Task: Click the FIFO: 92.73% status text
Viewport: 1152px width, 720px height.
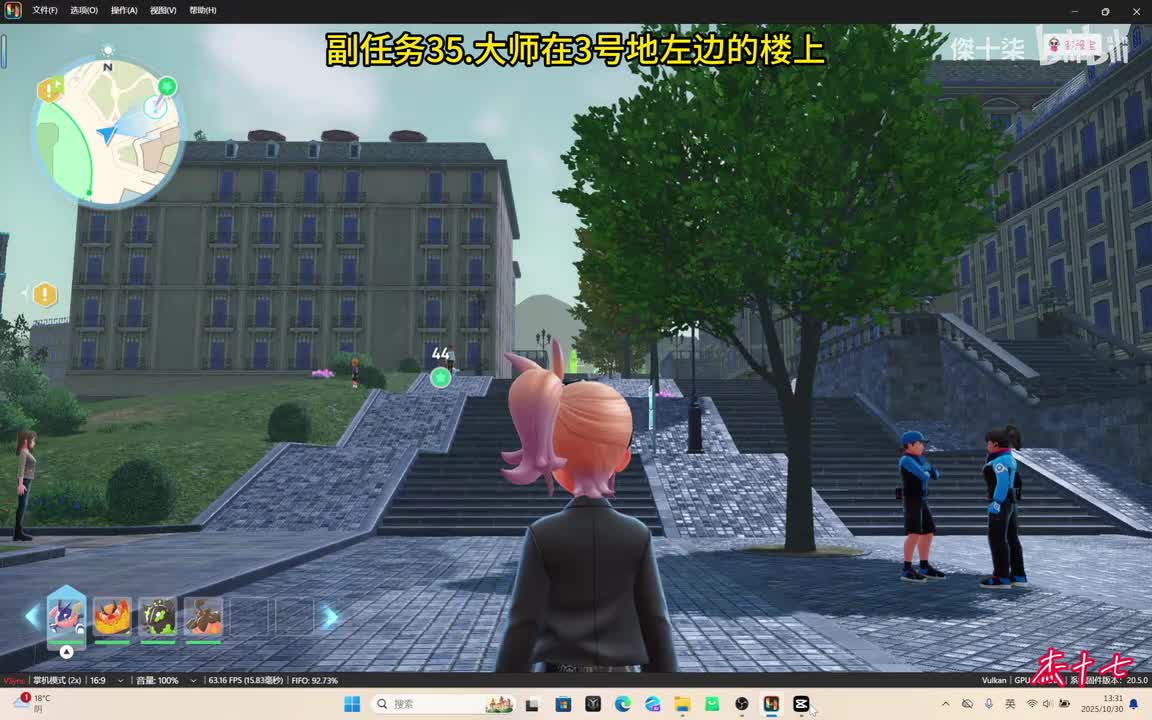Action: 314,680
